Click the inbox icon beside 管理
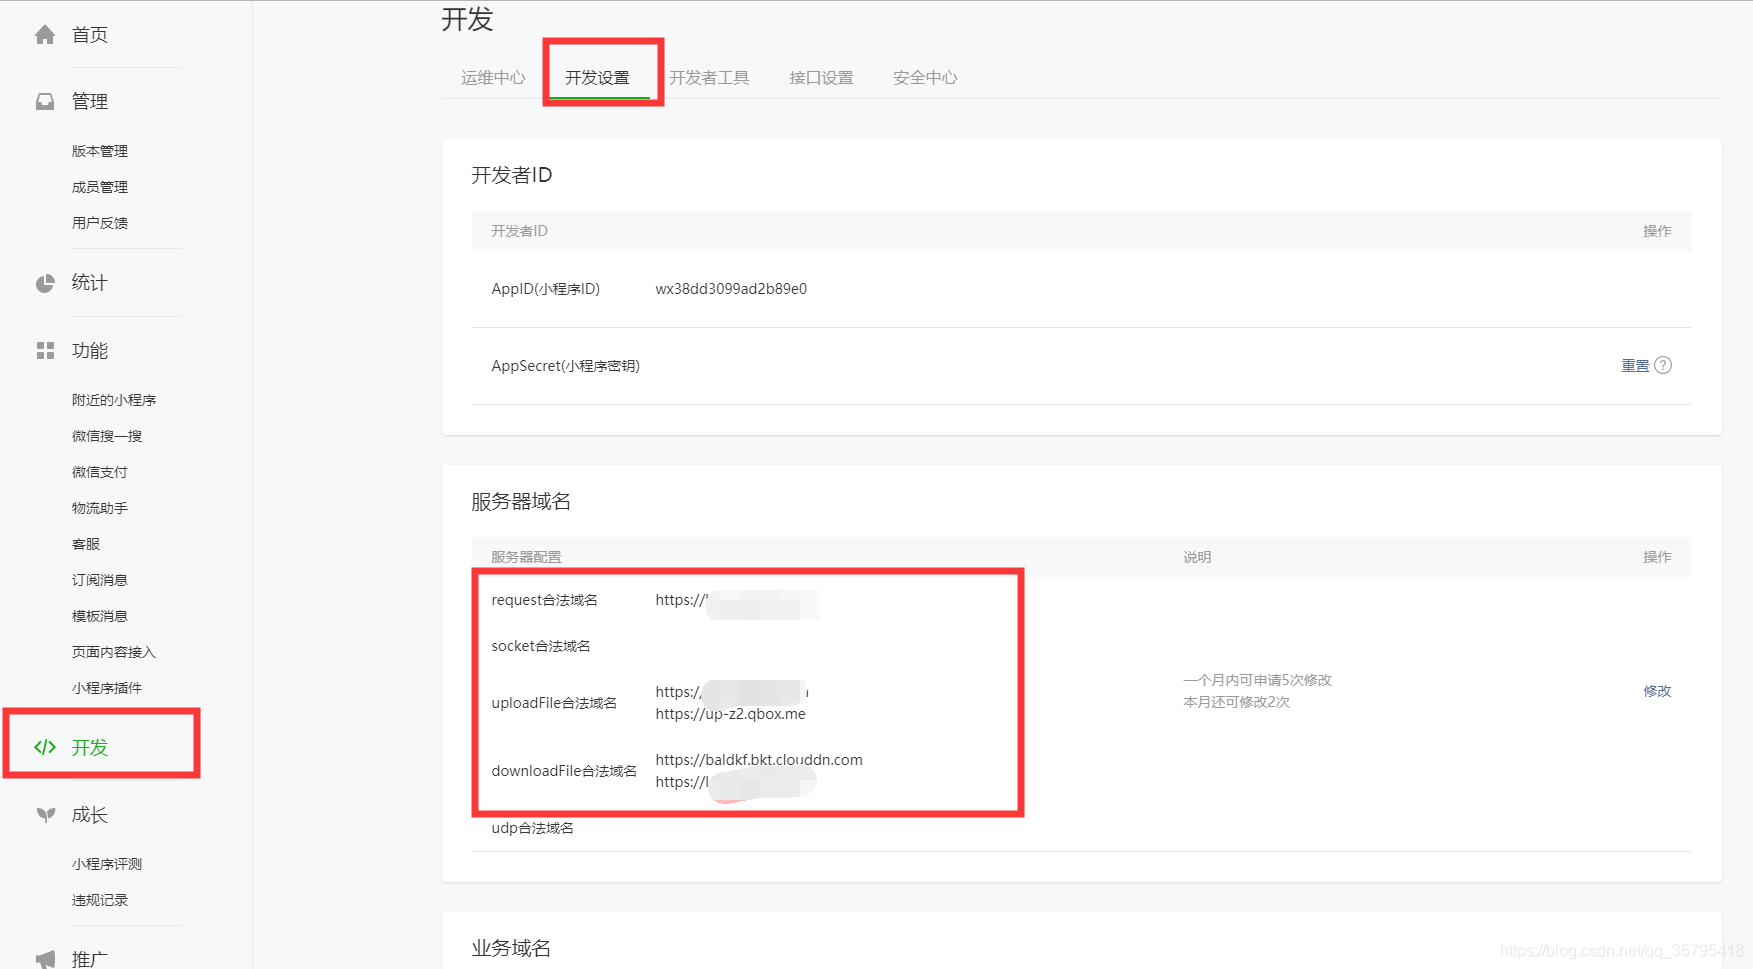Screen dimensions: 1753x969 point(45,101)
